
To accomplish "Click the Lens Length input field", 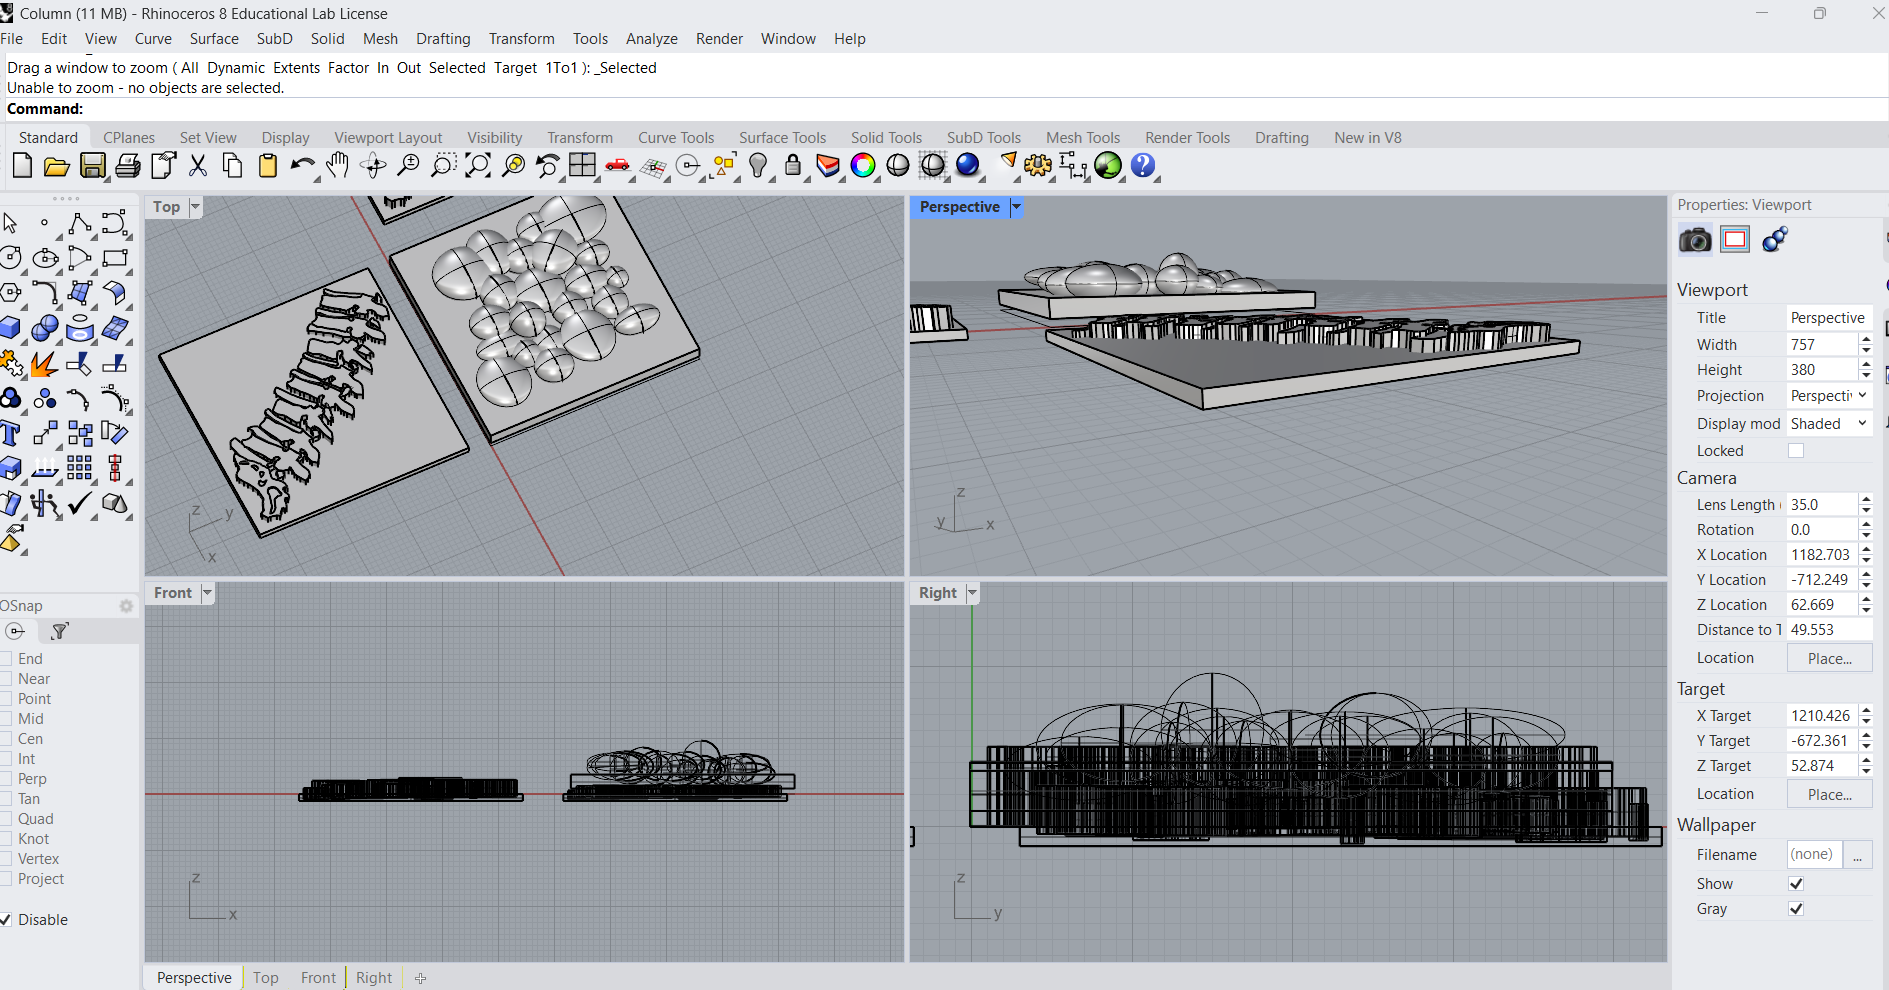I will pyautogui.click(x=1821, y=505).
